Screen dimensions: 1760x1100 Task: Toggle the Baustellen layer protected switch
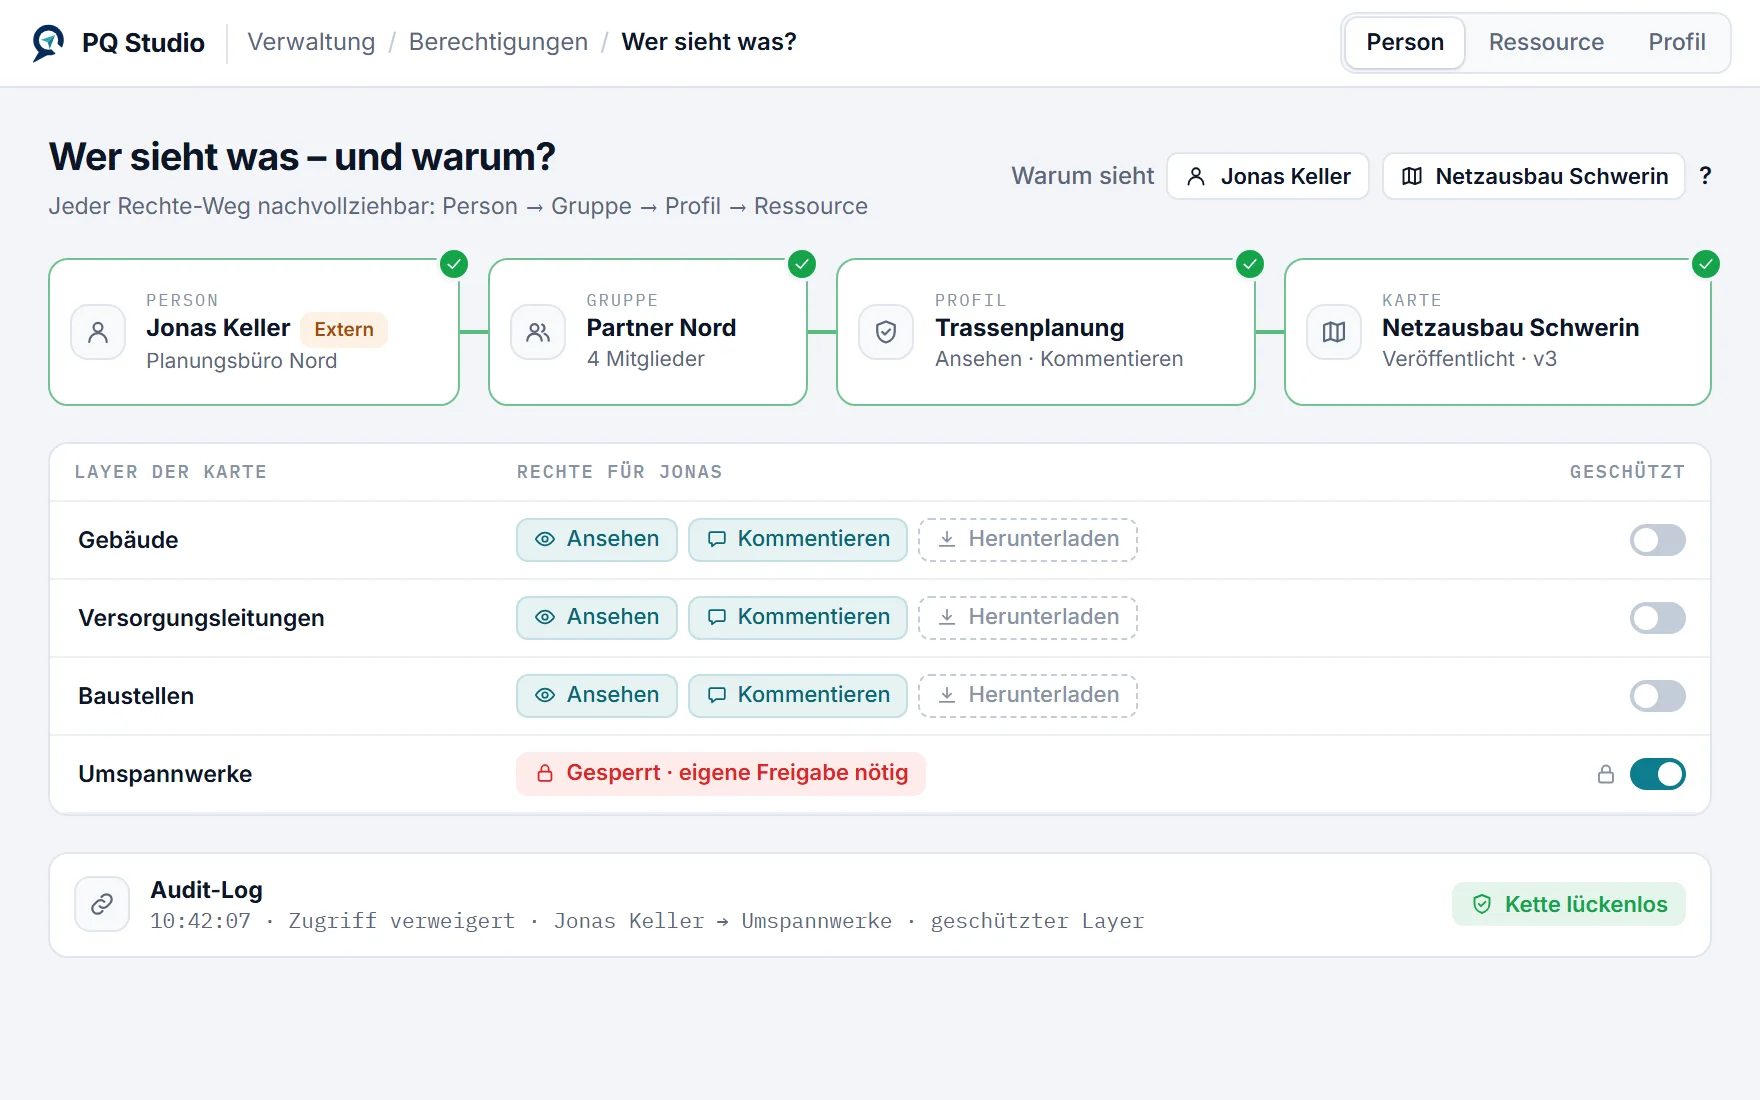[1657, 696]
